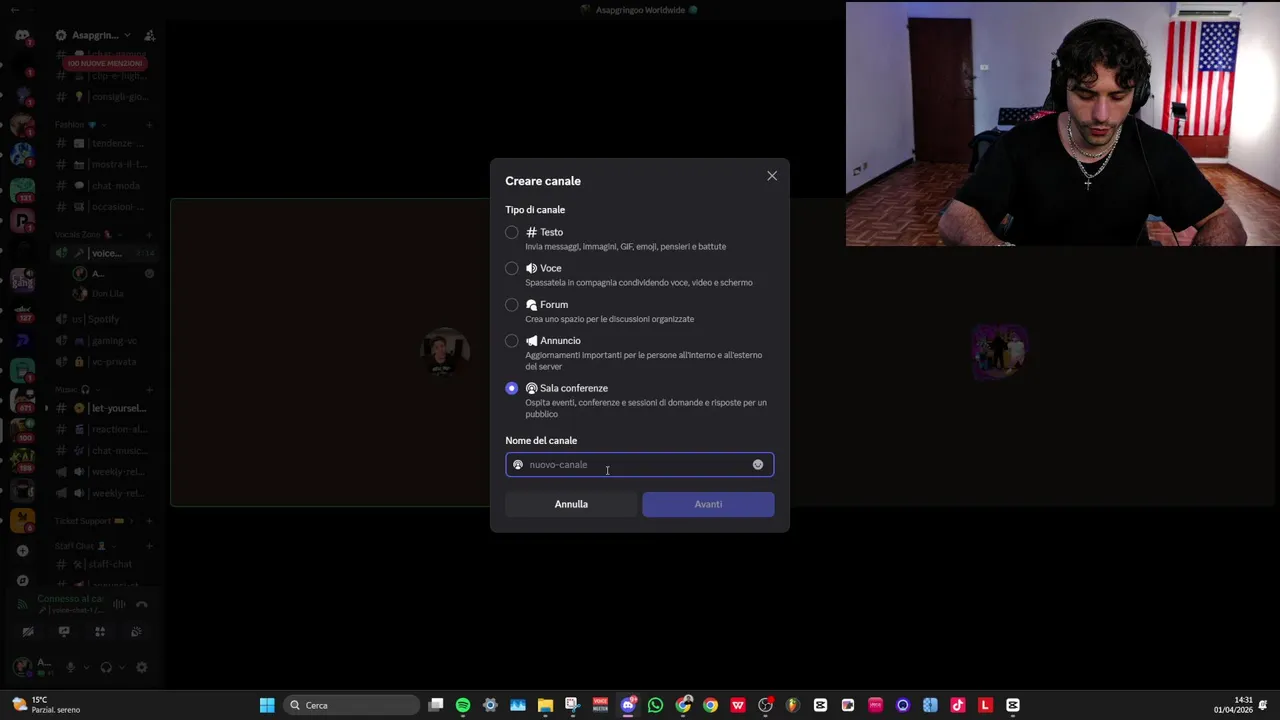Viewport: 1280px width, 720px height.
Task: Click the user avatar in the user panel
Action: (22, 667)
